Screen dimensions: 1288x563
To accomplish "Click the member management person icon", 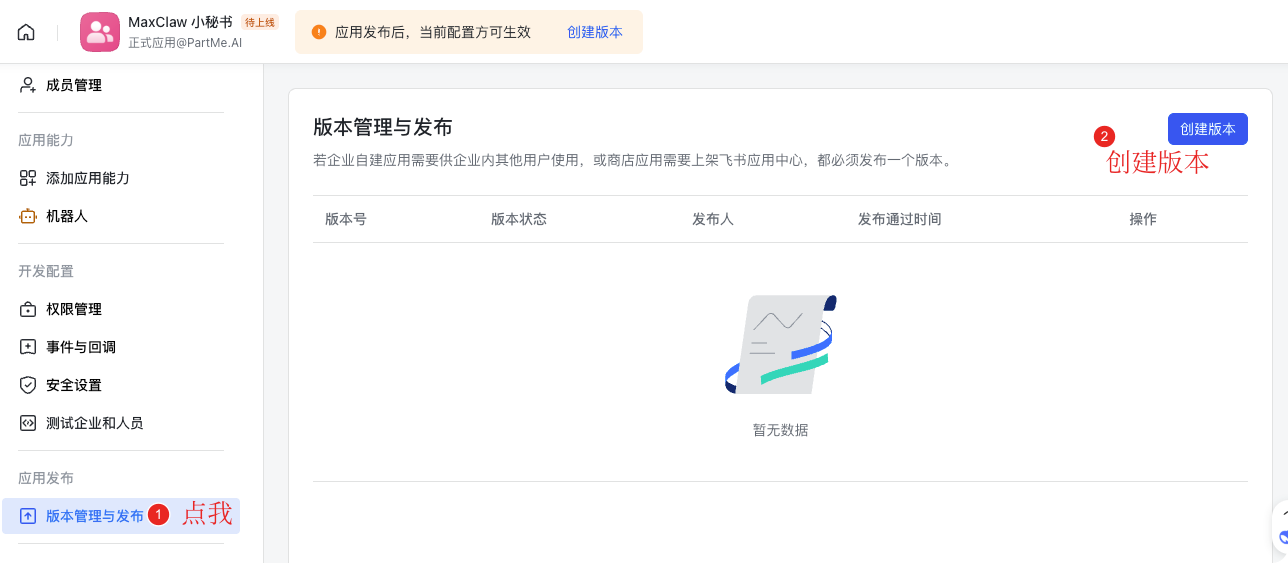I will pyautogui.click(x=28, y=85).
